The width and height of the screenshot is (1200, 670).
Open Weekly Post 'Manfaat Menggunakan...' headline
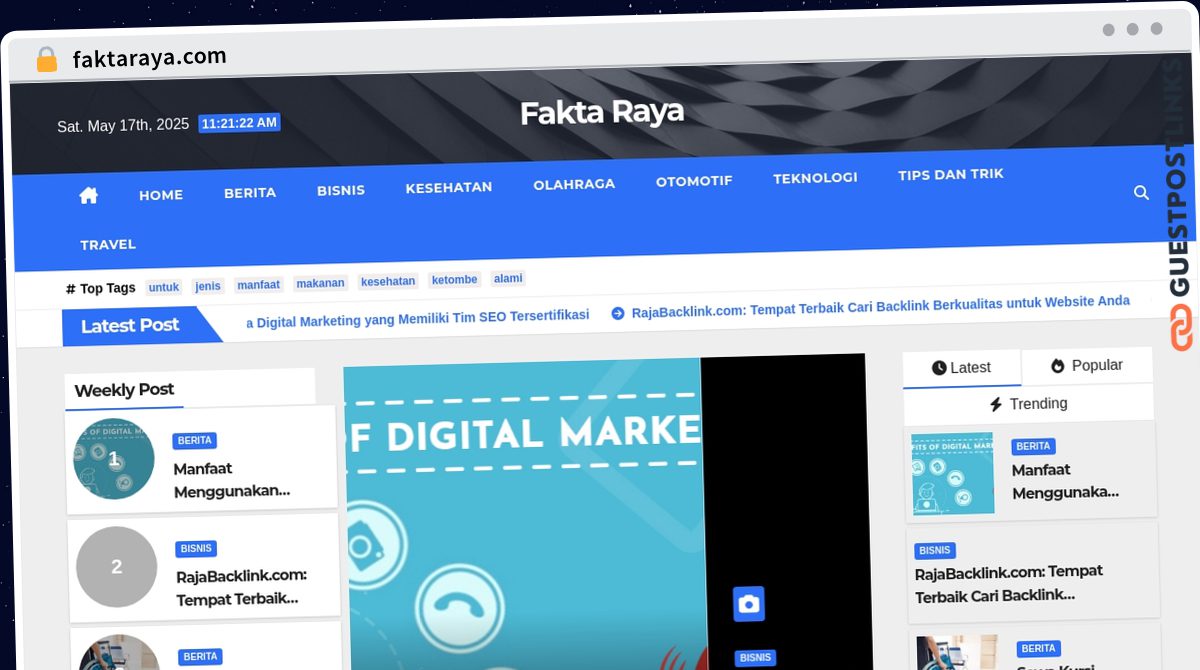232,480
